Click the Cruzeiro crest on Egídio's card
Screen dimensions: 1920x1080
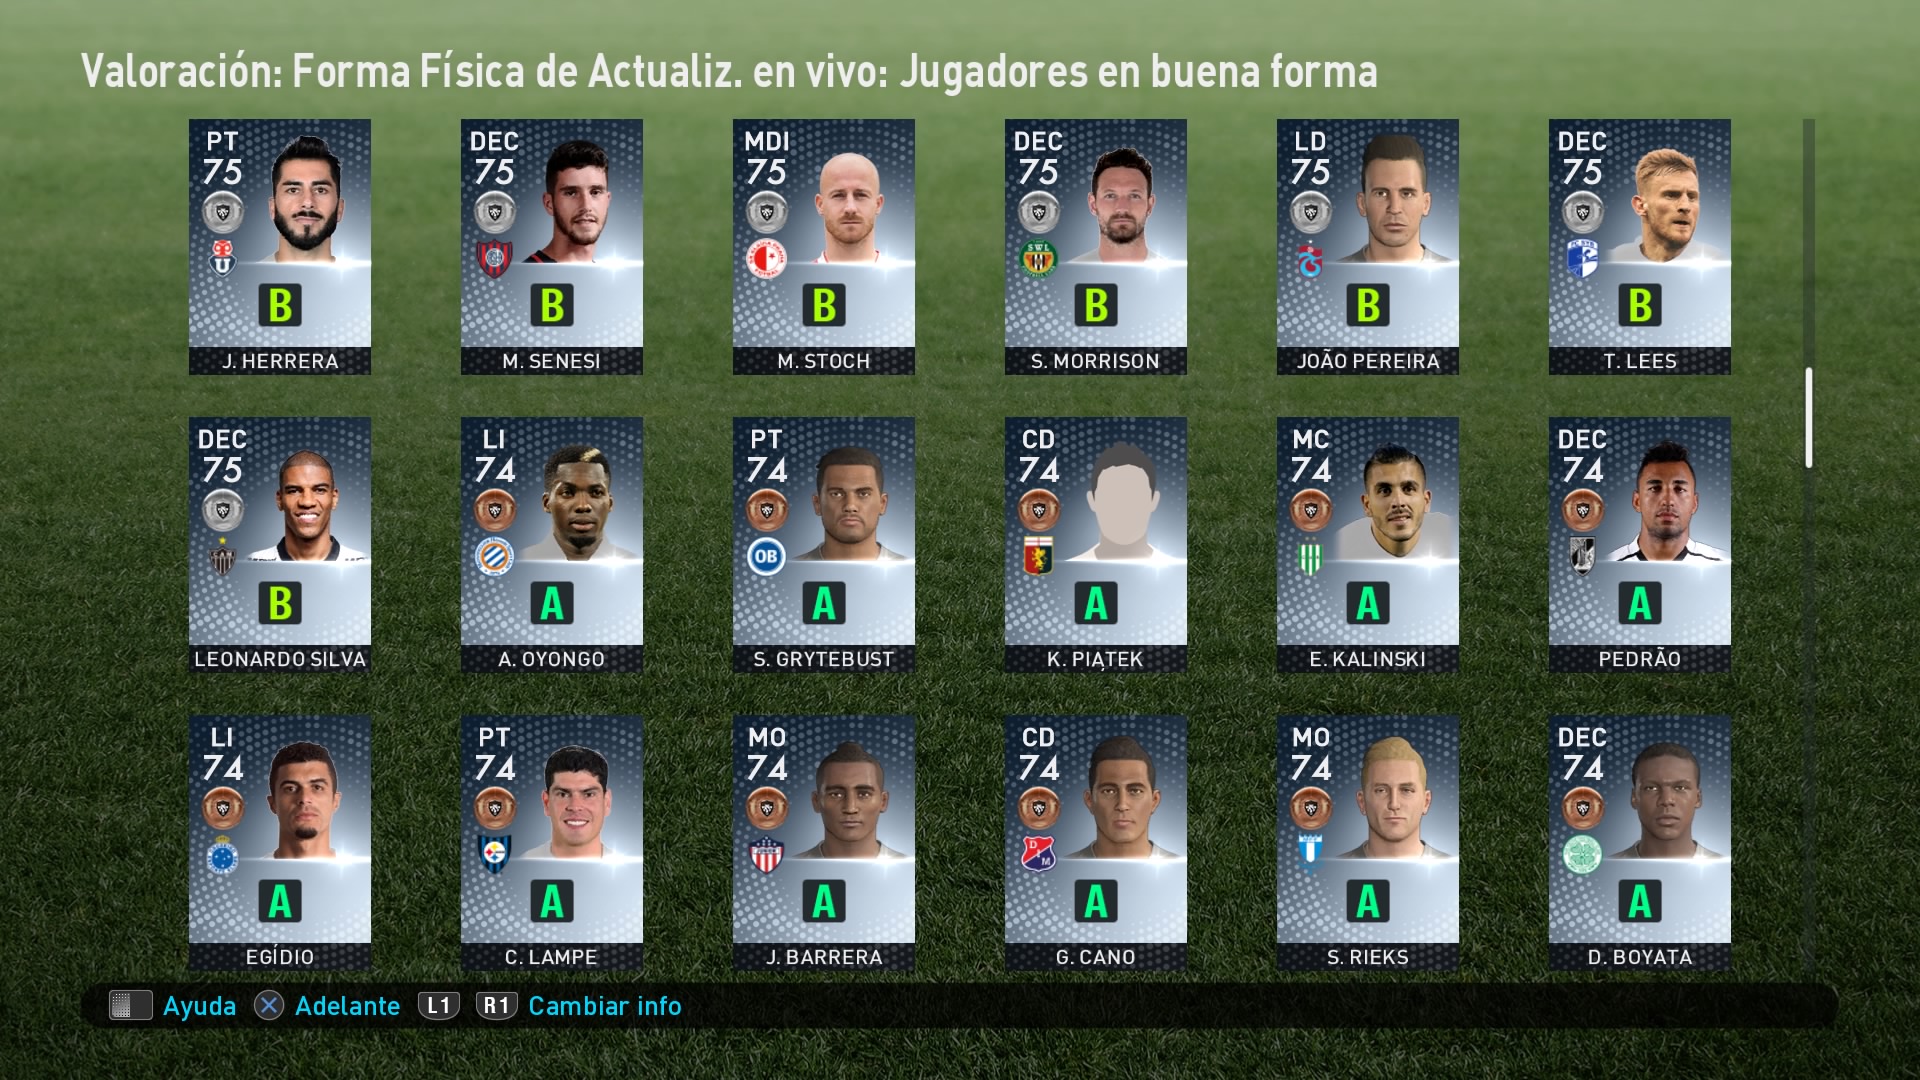(x=222, y=855)
